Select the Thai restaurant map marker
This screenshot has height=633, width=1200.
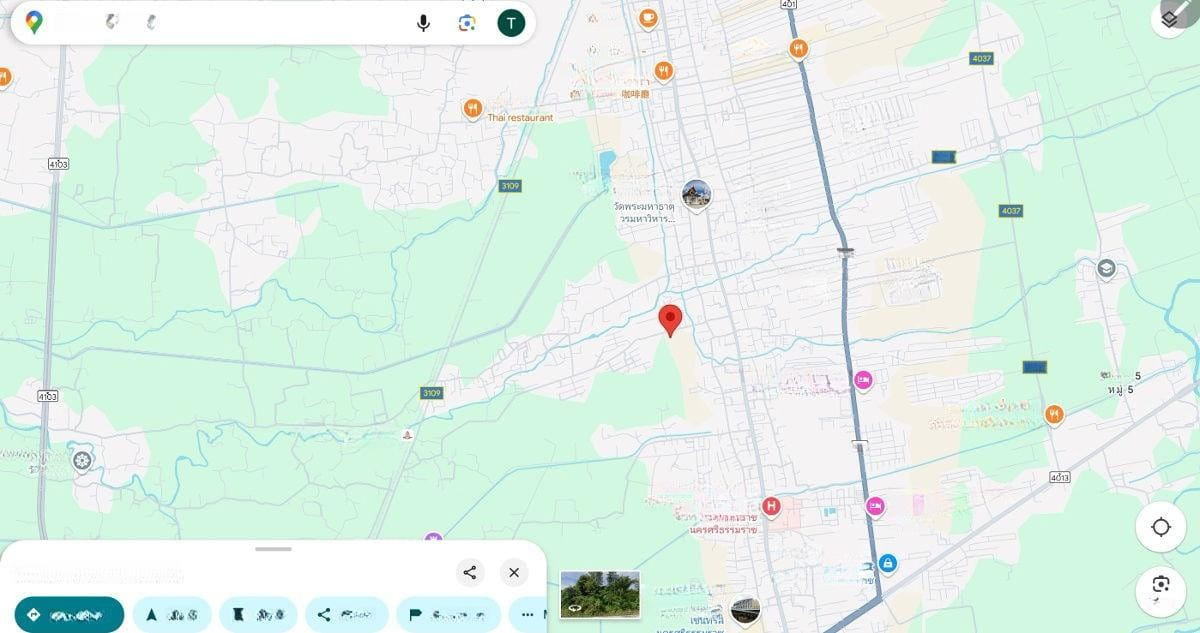(473, 109)
